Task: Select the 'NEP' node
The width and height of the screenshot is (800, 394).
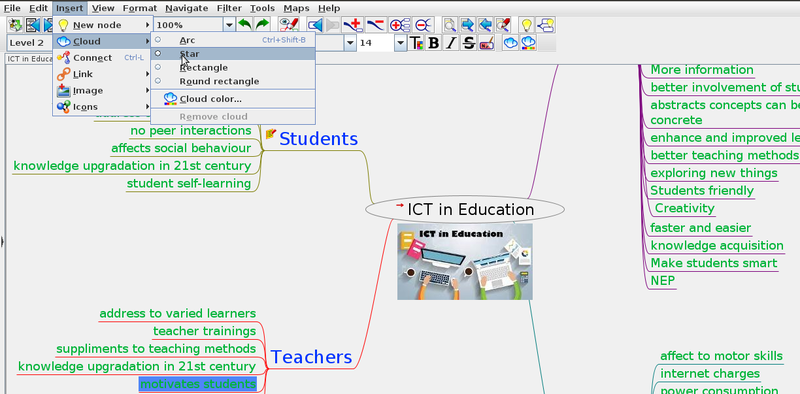Action: [x=662, y=281]
